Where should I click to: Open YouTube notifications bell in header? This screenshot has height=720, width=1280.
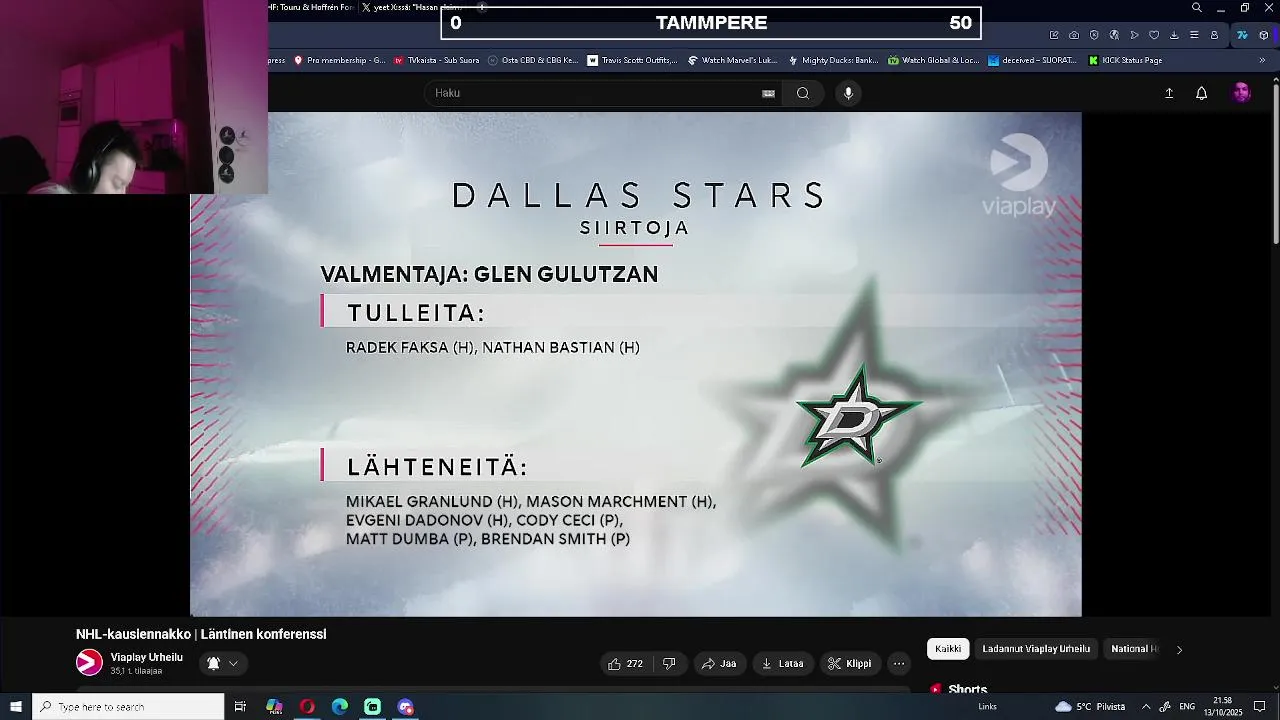tap(1202, 93)
